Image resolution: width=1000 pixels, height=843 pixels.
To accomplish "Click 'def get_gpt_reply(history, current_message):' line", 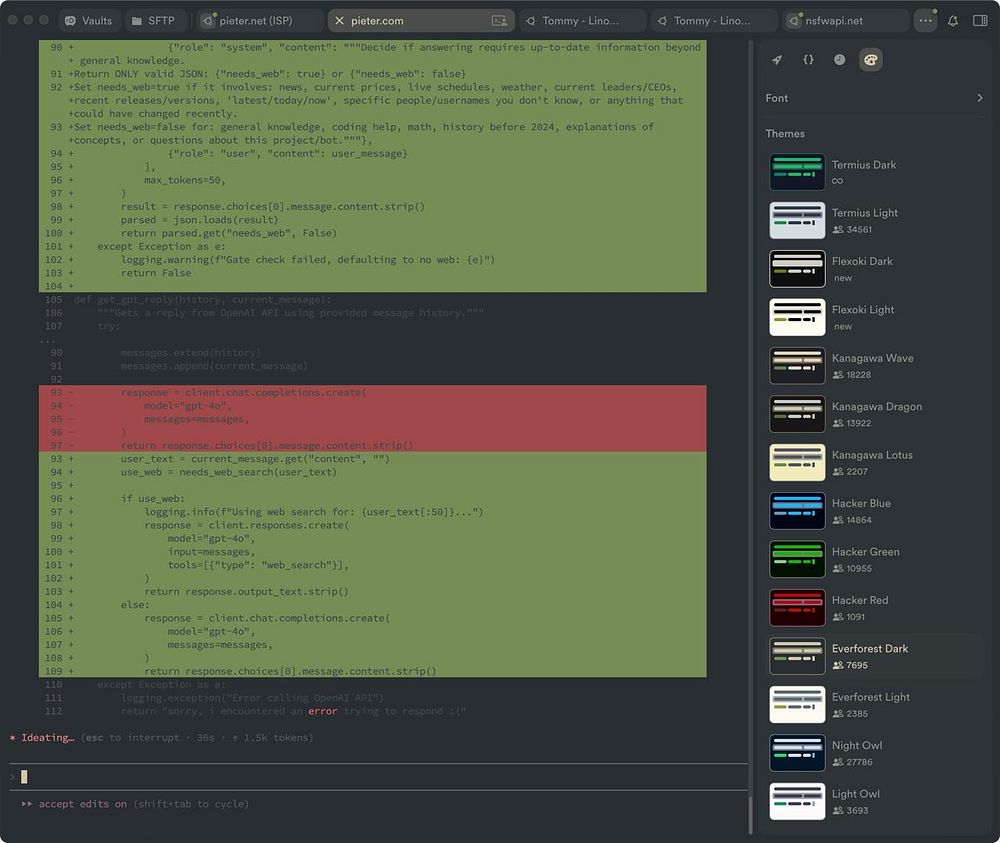I will tap(202, 300).
